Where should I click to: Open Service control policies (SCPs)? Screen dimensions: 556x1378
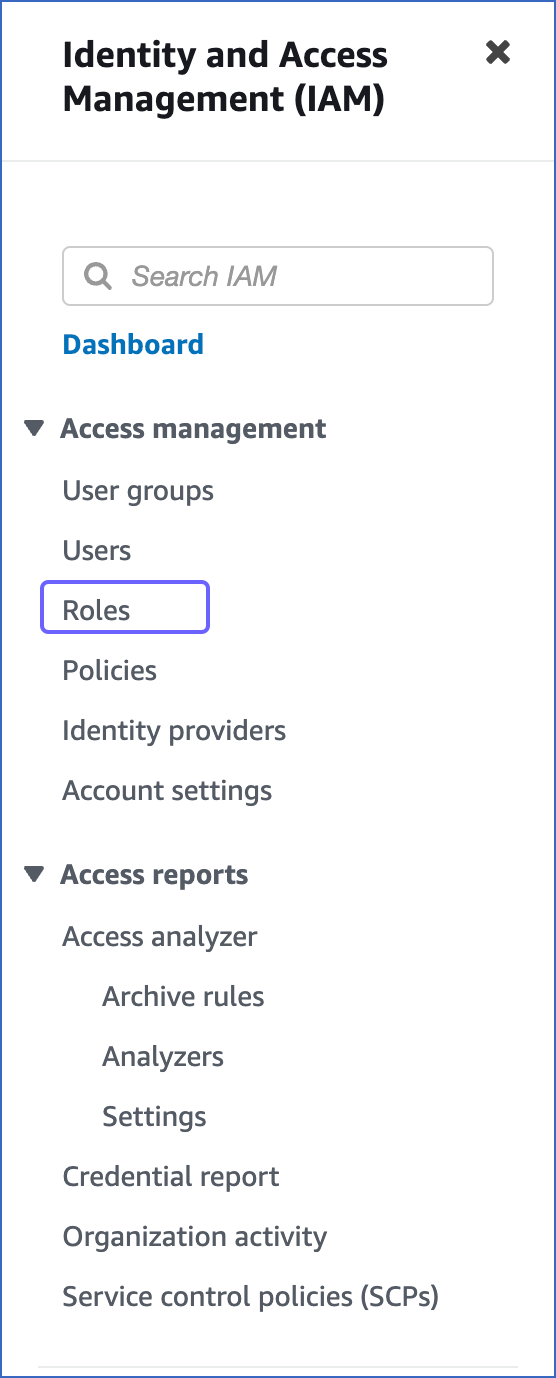coord(251,1297)
